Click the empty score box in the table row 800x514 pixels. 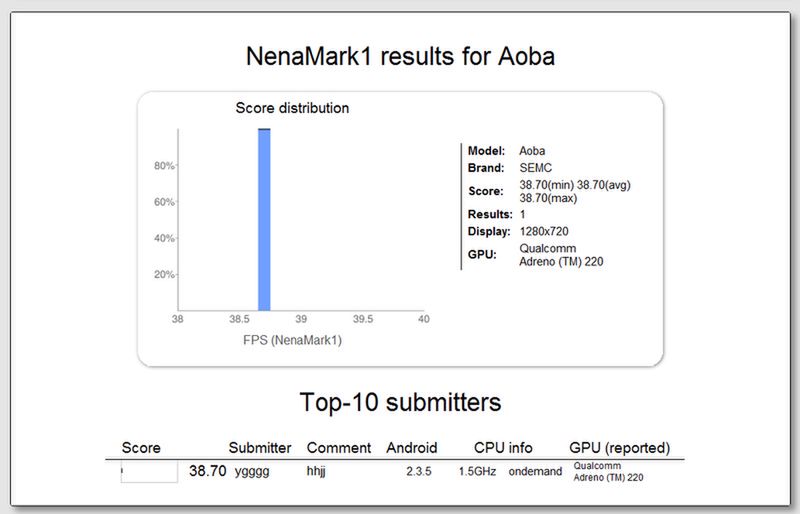tap(149, 471)
